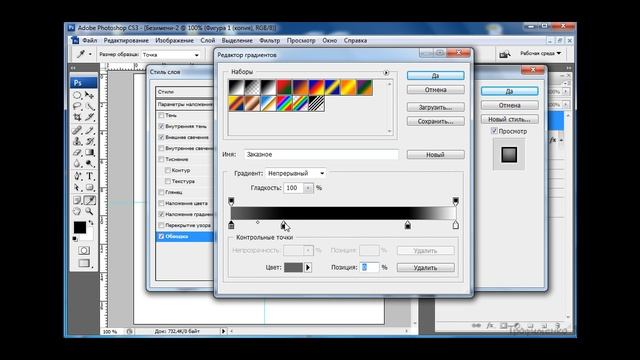Open the Окно menu

point(329,40)
